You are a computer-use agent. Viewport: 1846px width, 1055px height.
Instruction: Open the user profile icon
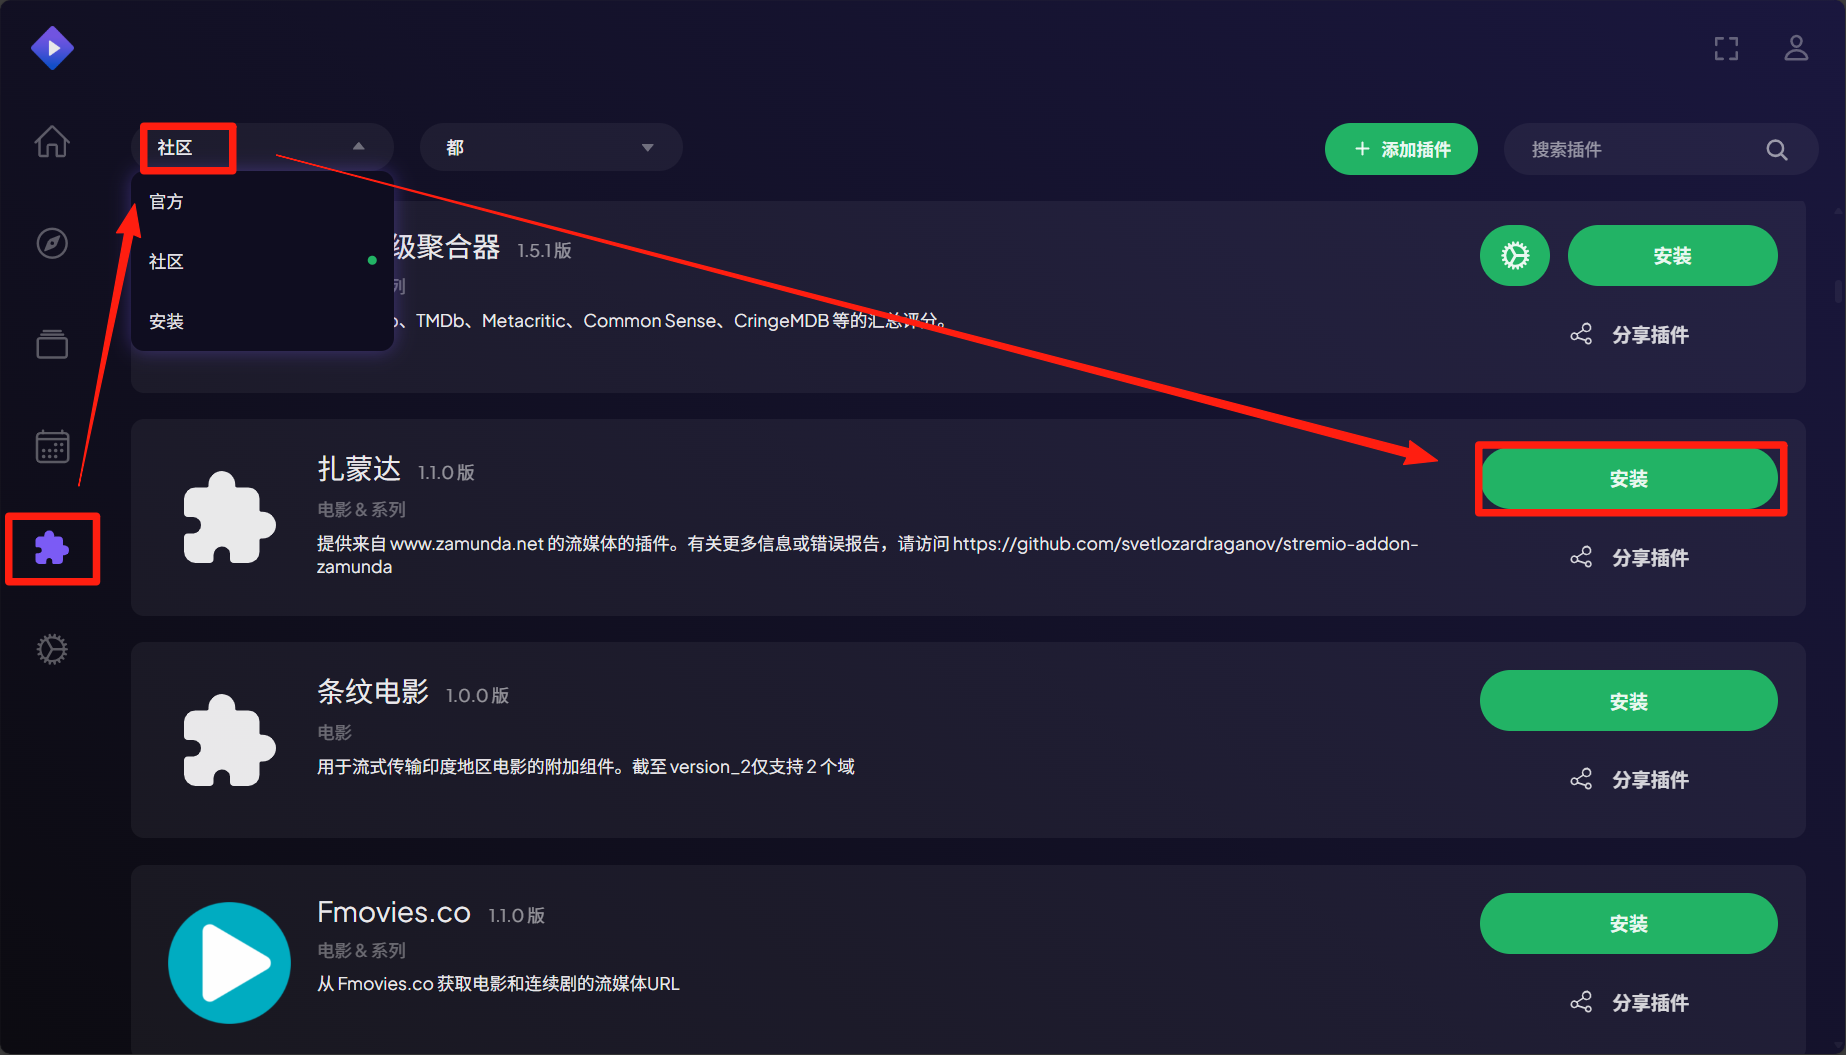pos(1796,48)
